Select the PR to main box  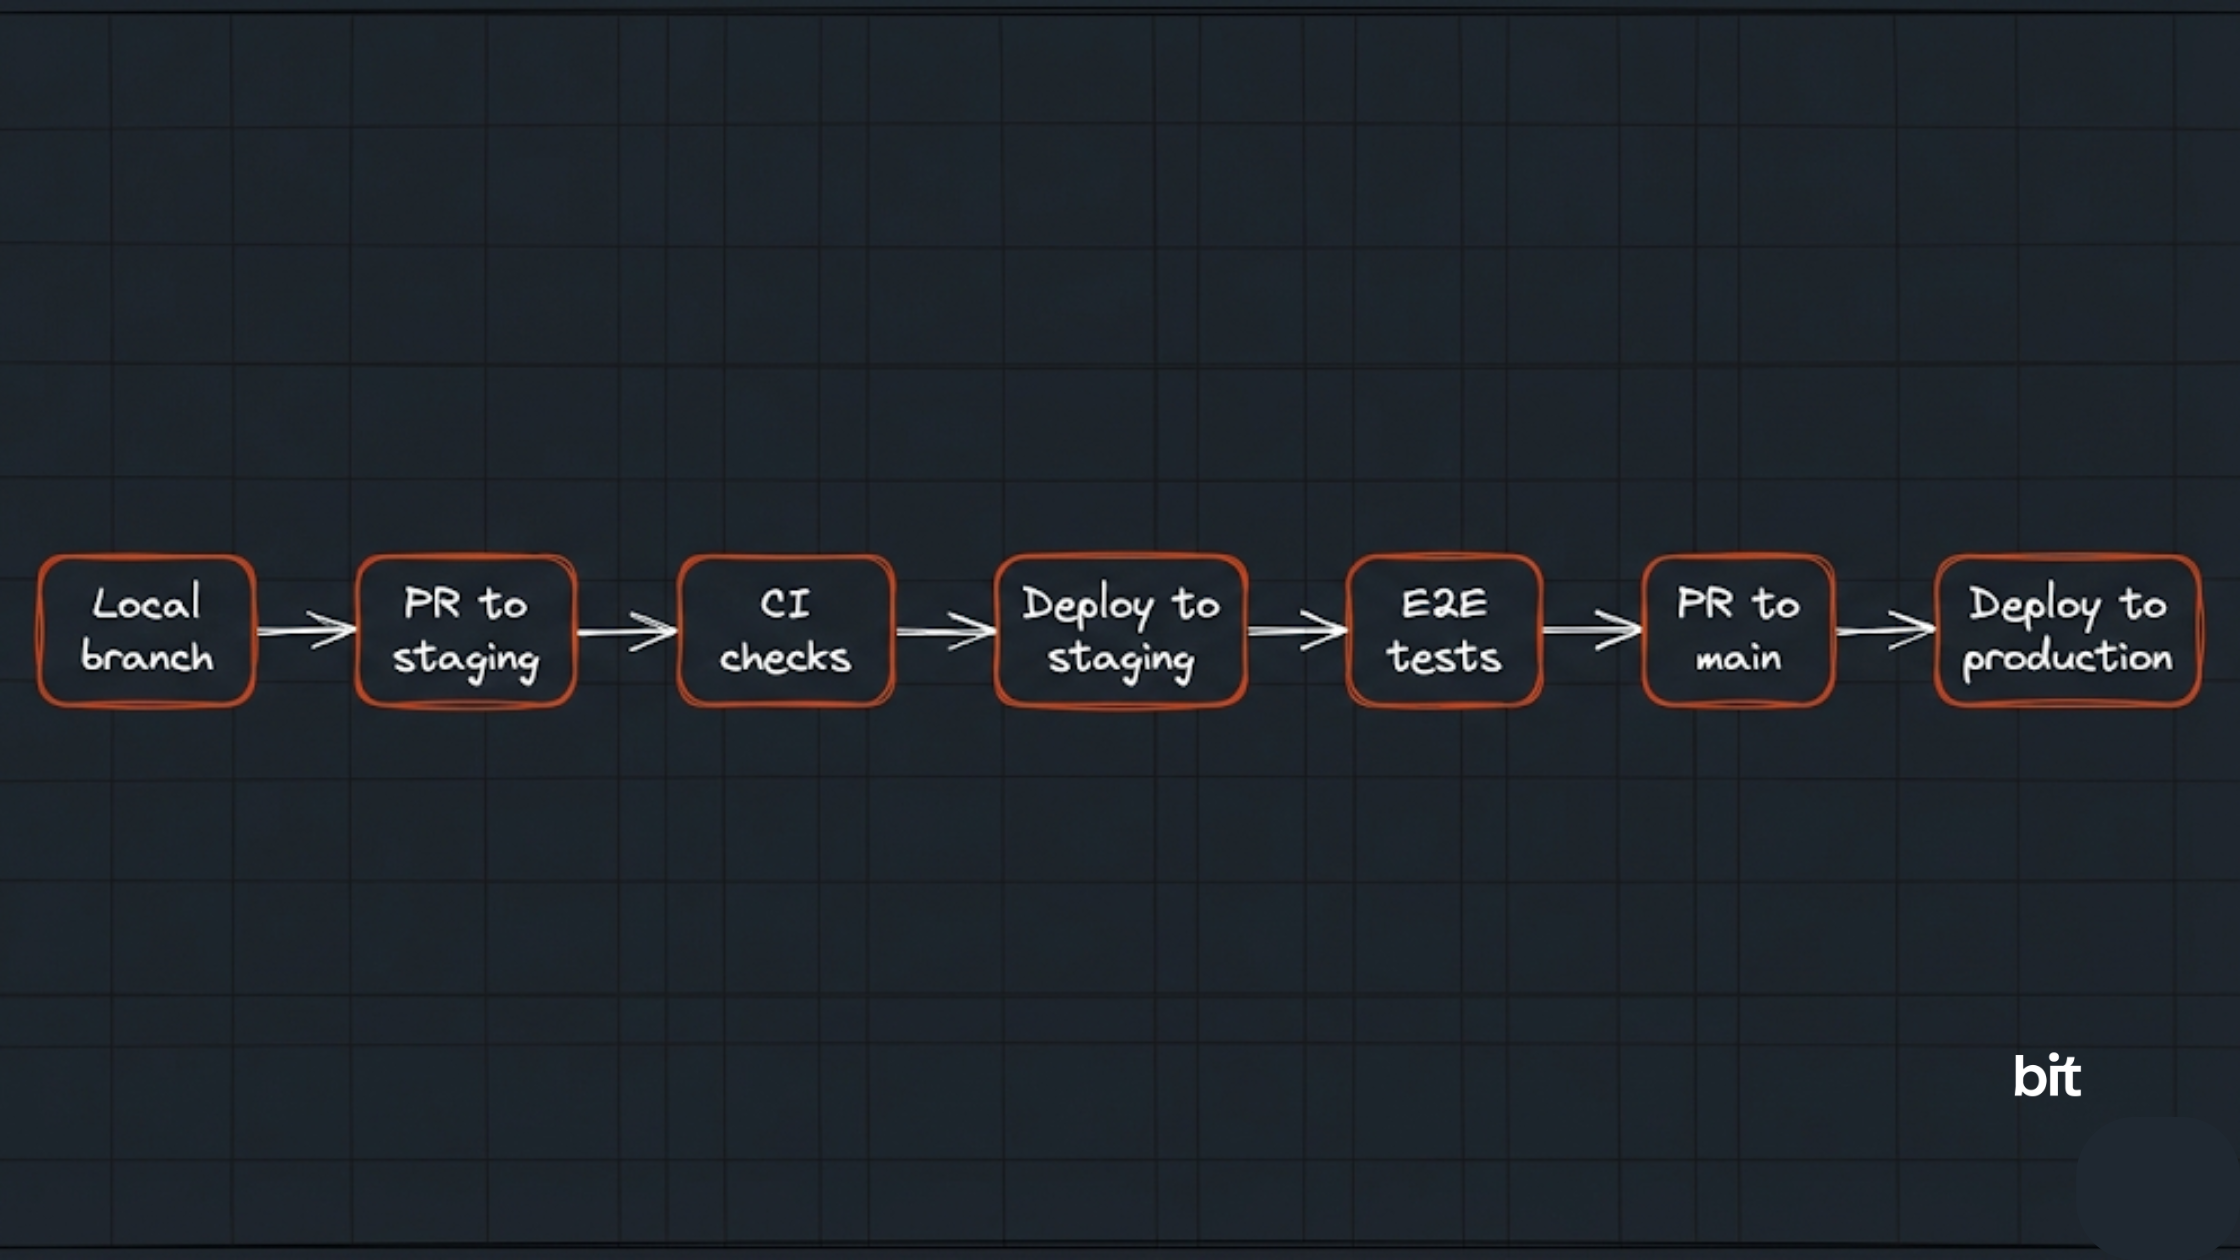tap(1738, 630)
